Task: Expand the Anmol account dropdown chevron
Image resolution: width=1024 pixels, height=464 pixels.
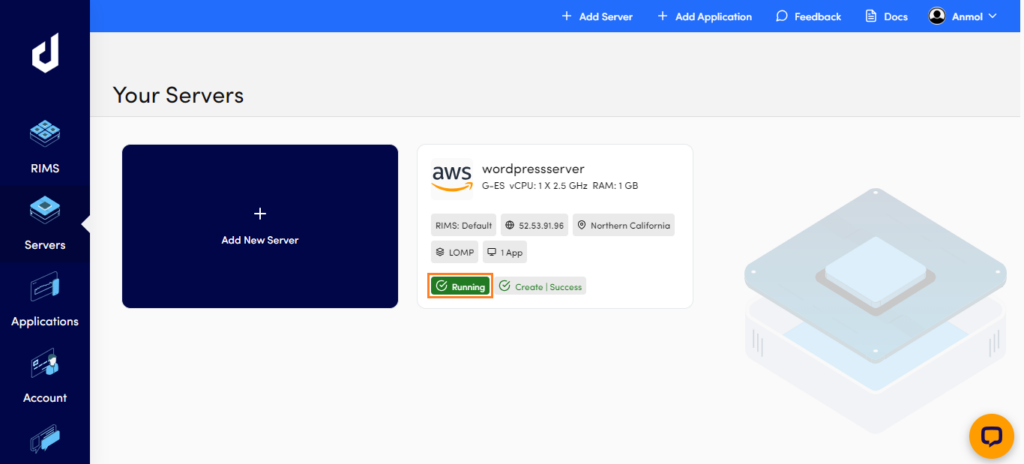Action: (993, 16)
